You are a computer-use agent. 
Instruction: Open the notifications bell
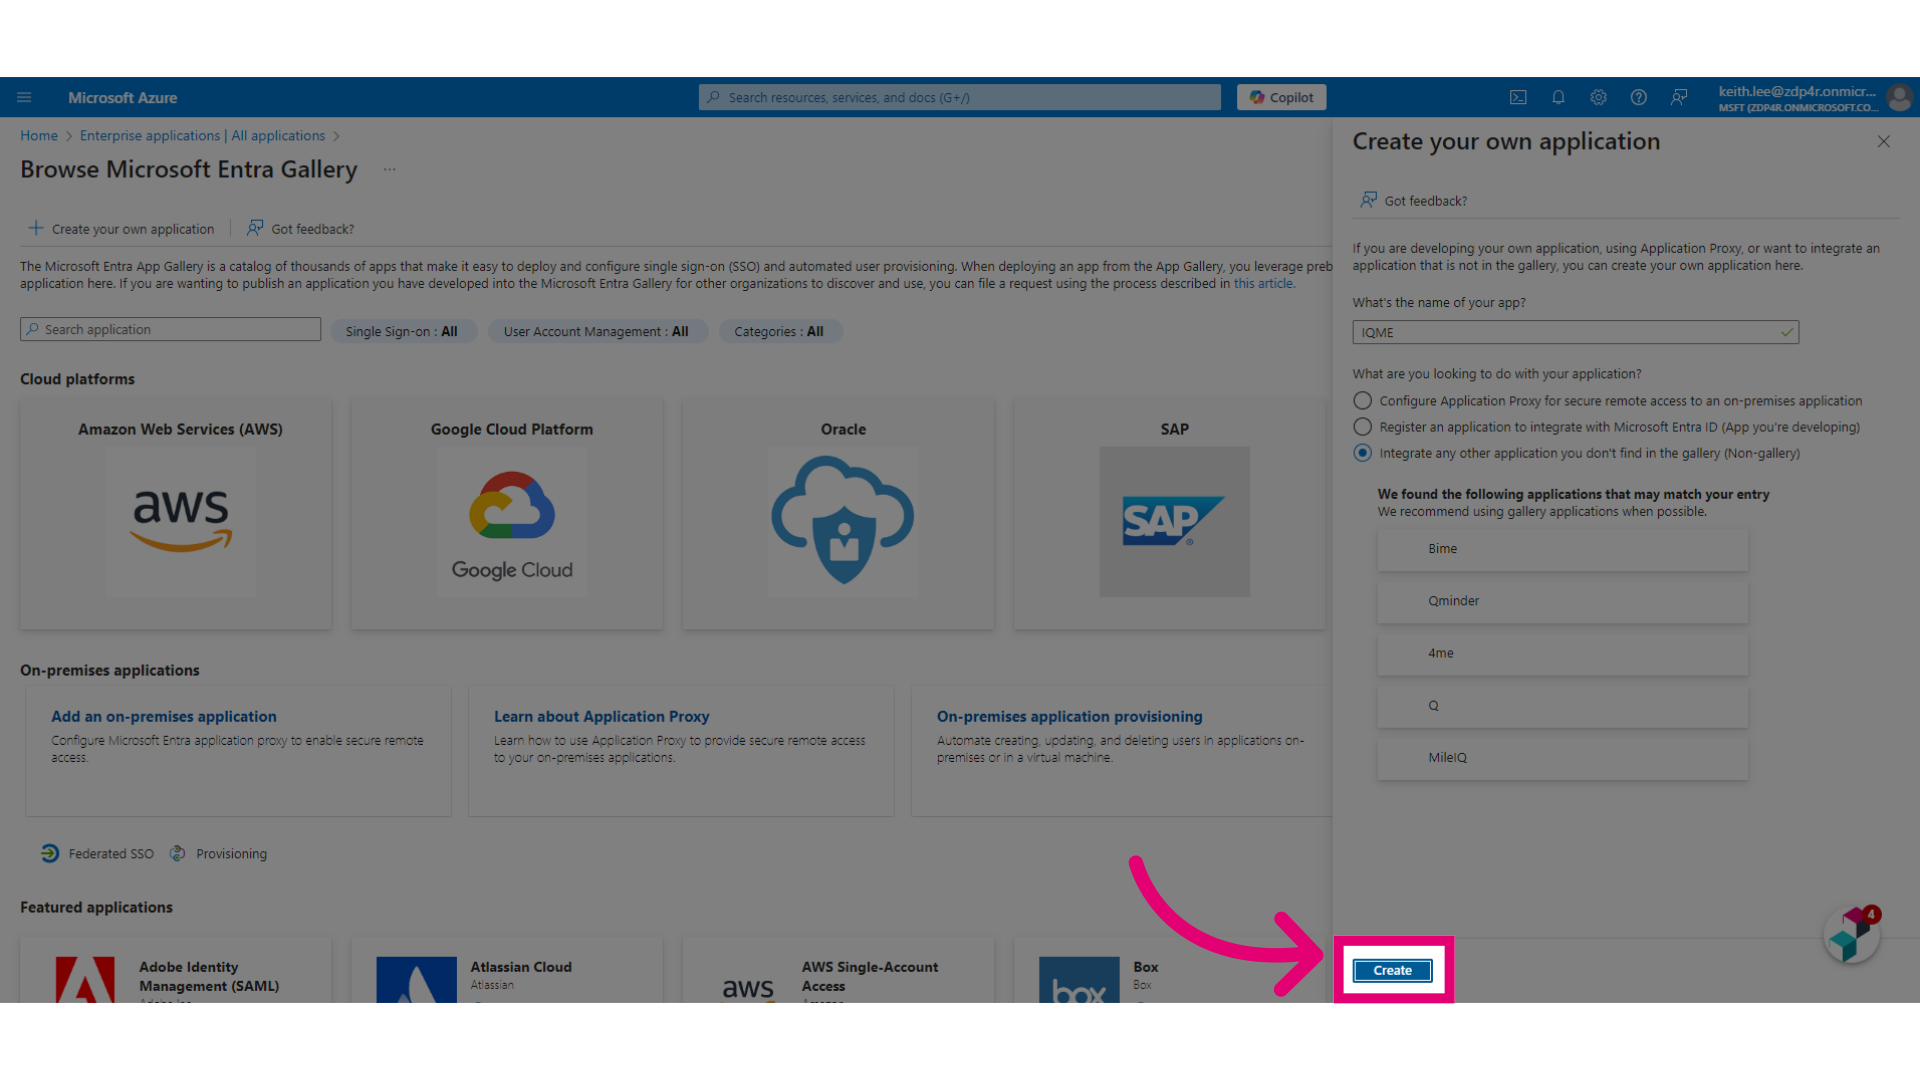pyautogui.click(x=1558, y=97)
